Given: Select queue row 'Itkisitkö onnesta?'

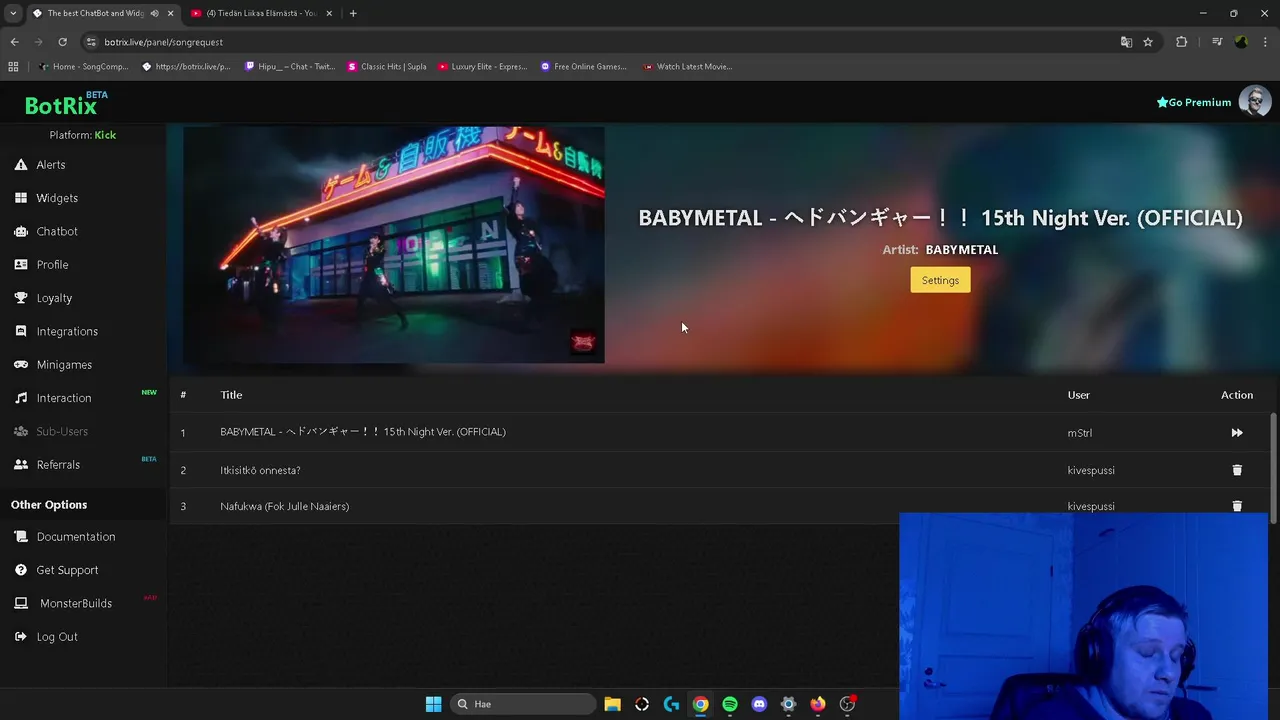Looking at the screenshot, I should pyautogui.click(x=720, y=470).
